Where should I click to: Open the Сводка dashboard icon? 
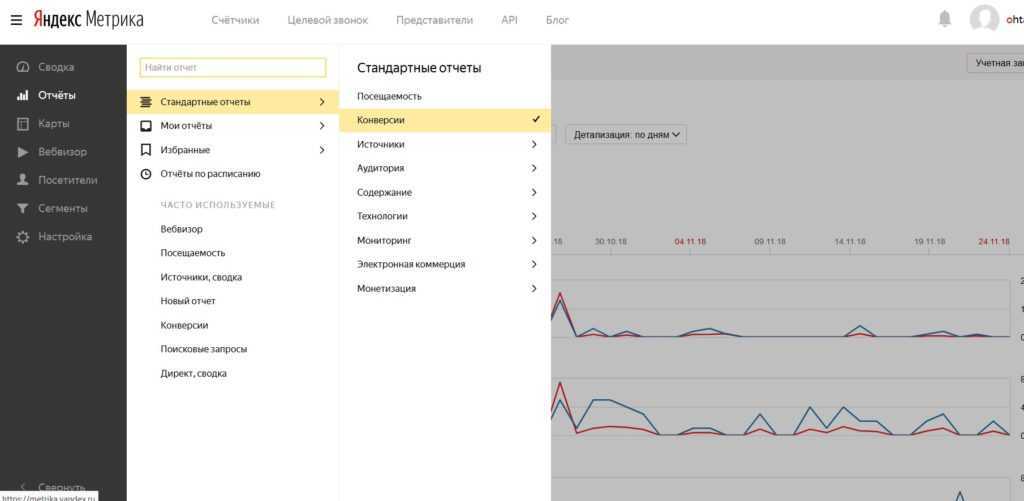point(23,67)
